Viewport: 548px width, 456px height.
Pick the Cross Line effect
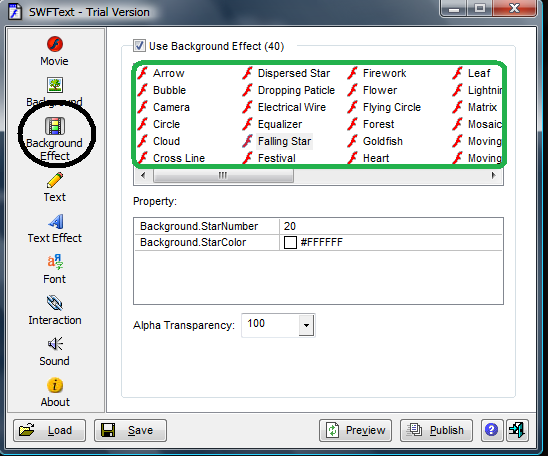(171, 158)
